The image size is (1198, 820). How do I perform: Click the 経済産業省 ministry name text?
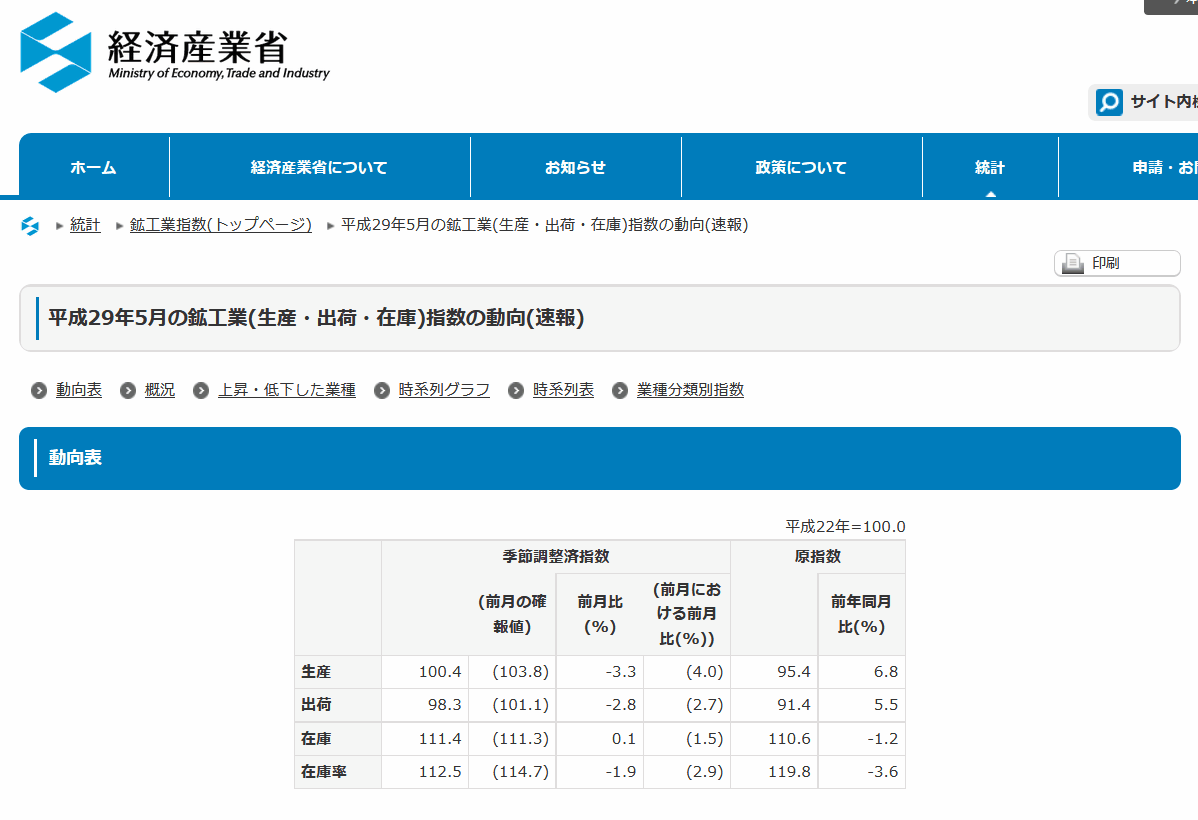197,47
